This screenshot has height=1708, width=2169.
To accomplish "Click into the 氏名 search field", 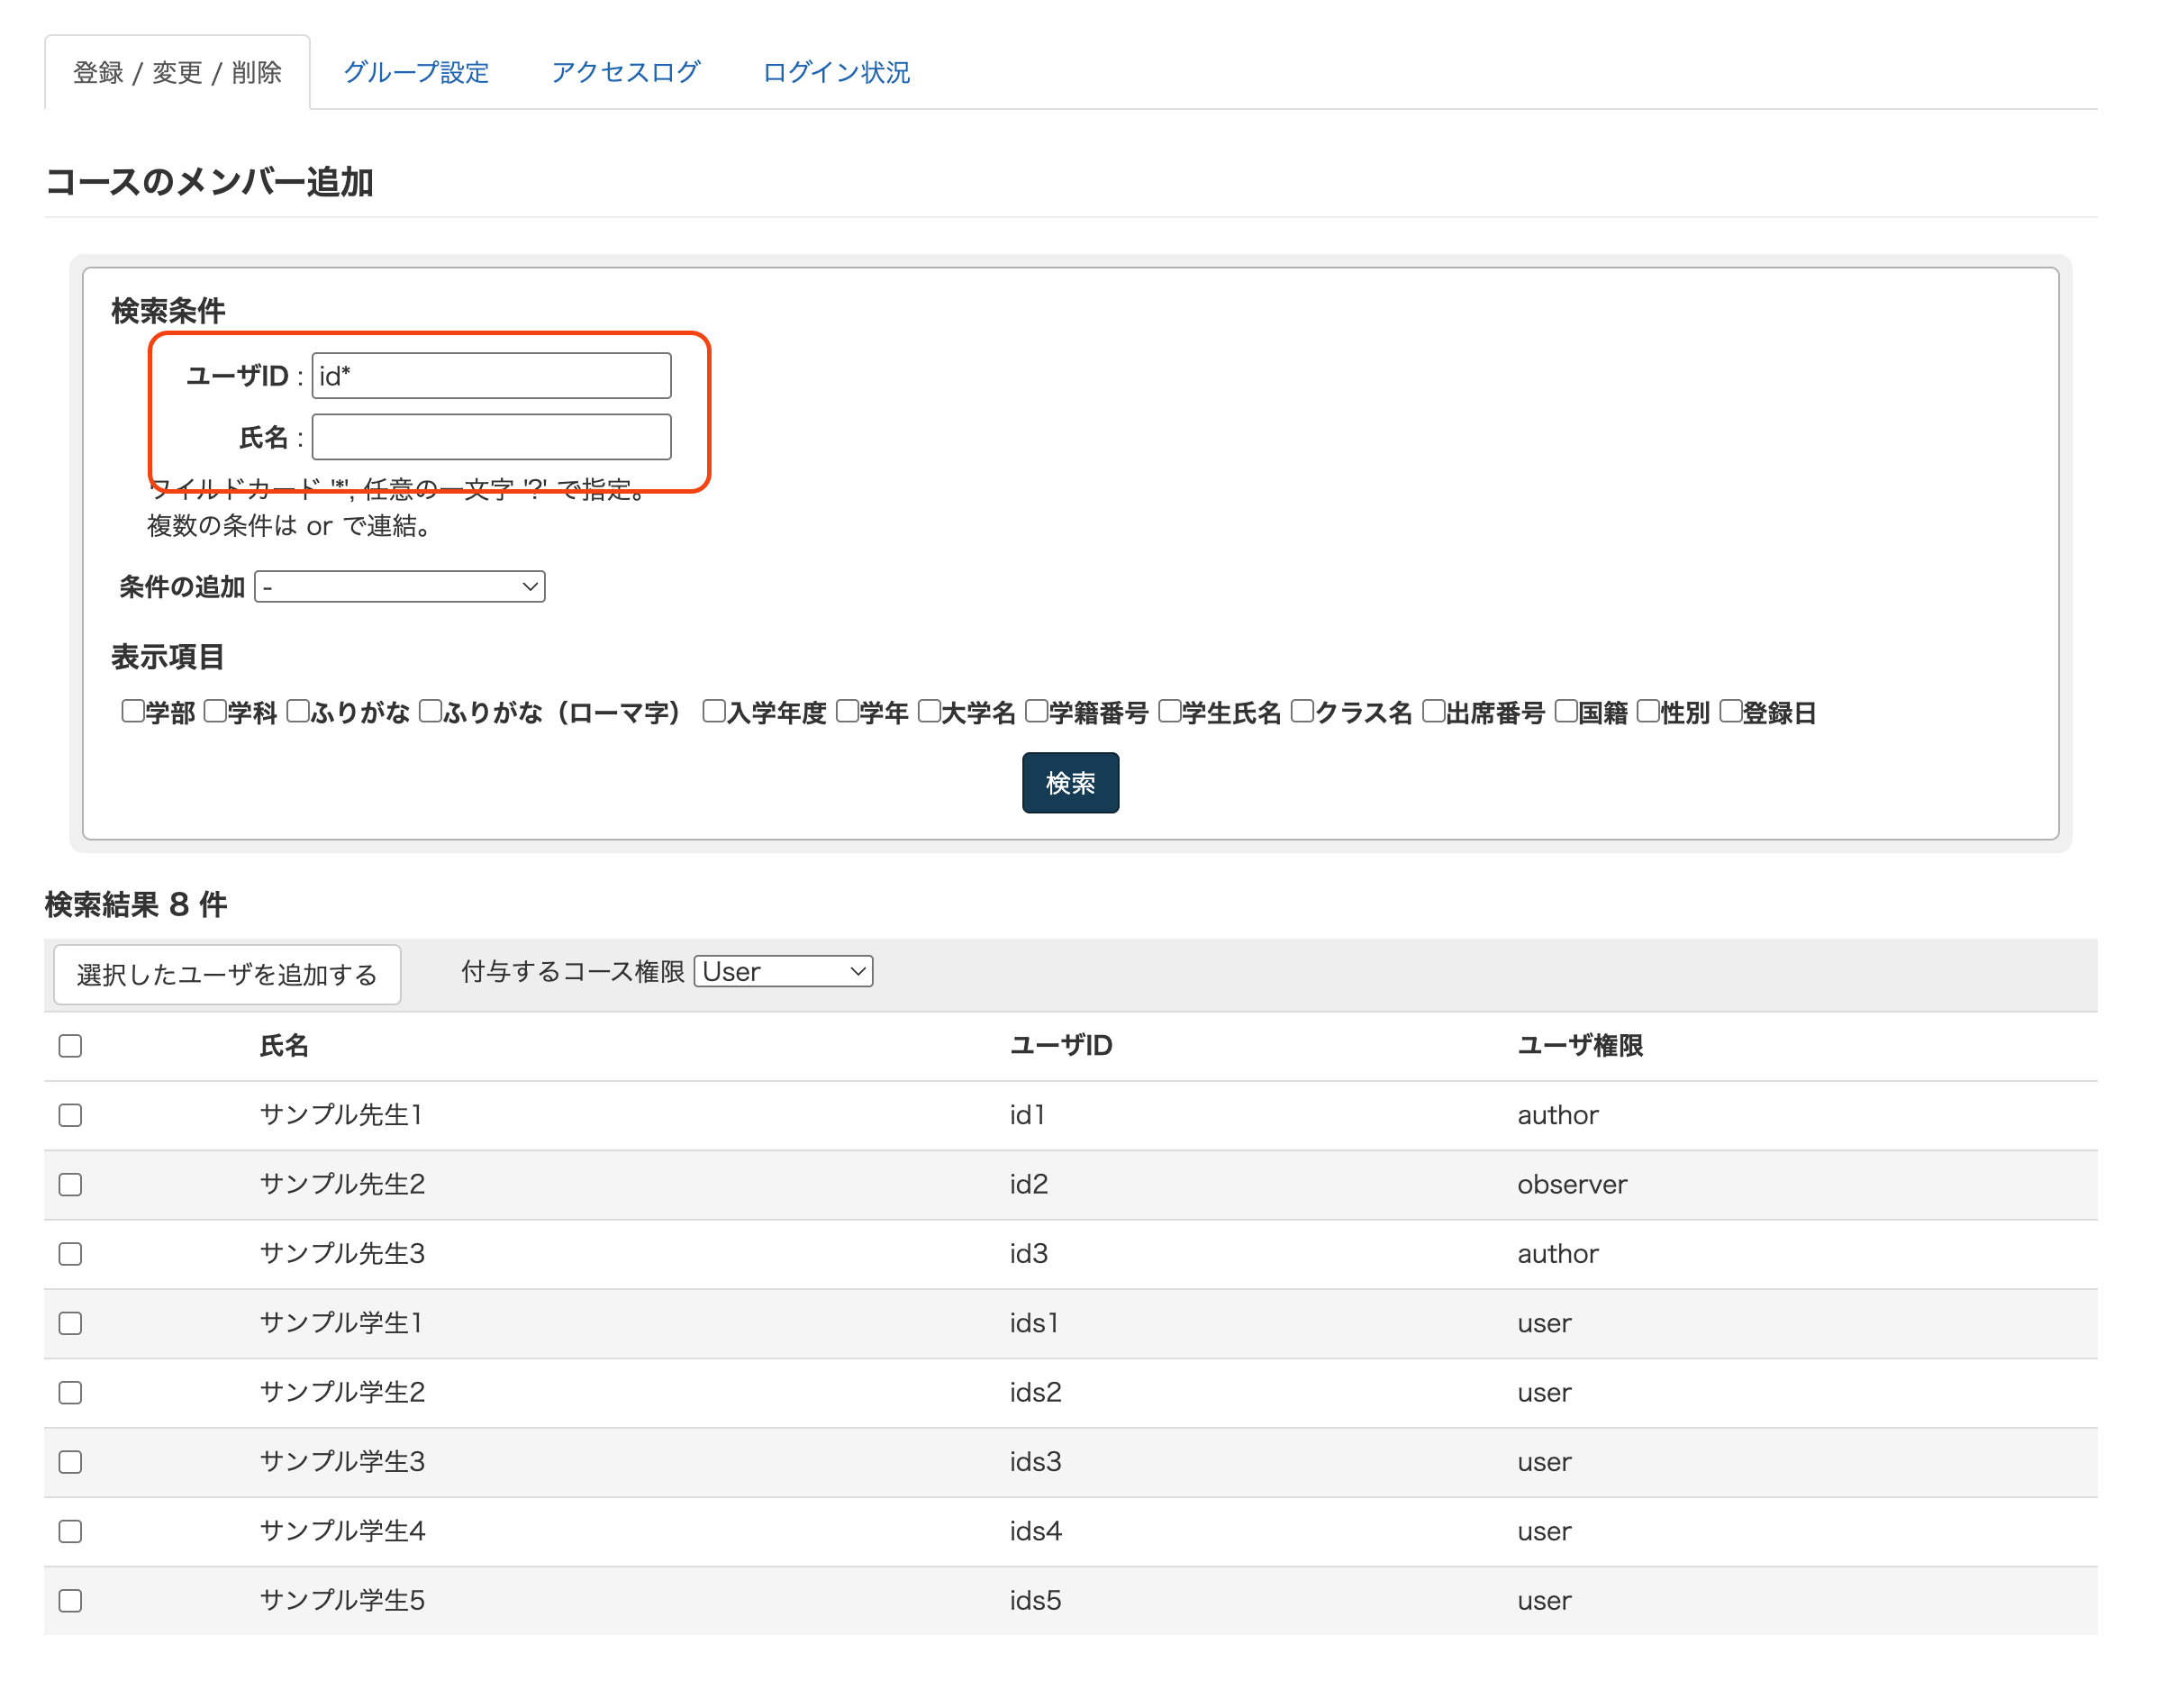I will click(491, 437).
